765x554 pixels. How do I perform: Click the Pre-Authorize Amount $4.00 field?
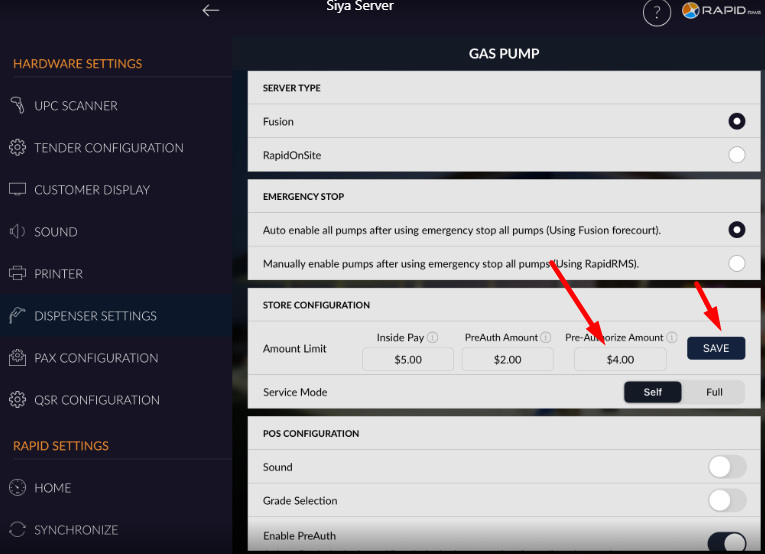(x=620, y=359)
